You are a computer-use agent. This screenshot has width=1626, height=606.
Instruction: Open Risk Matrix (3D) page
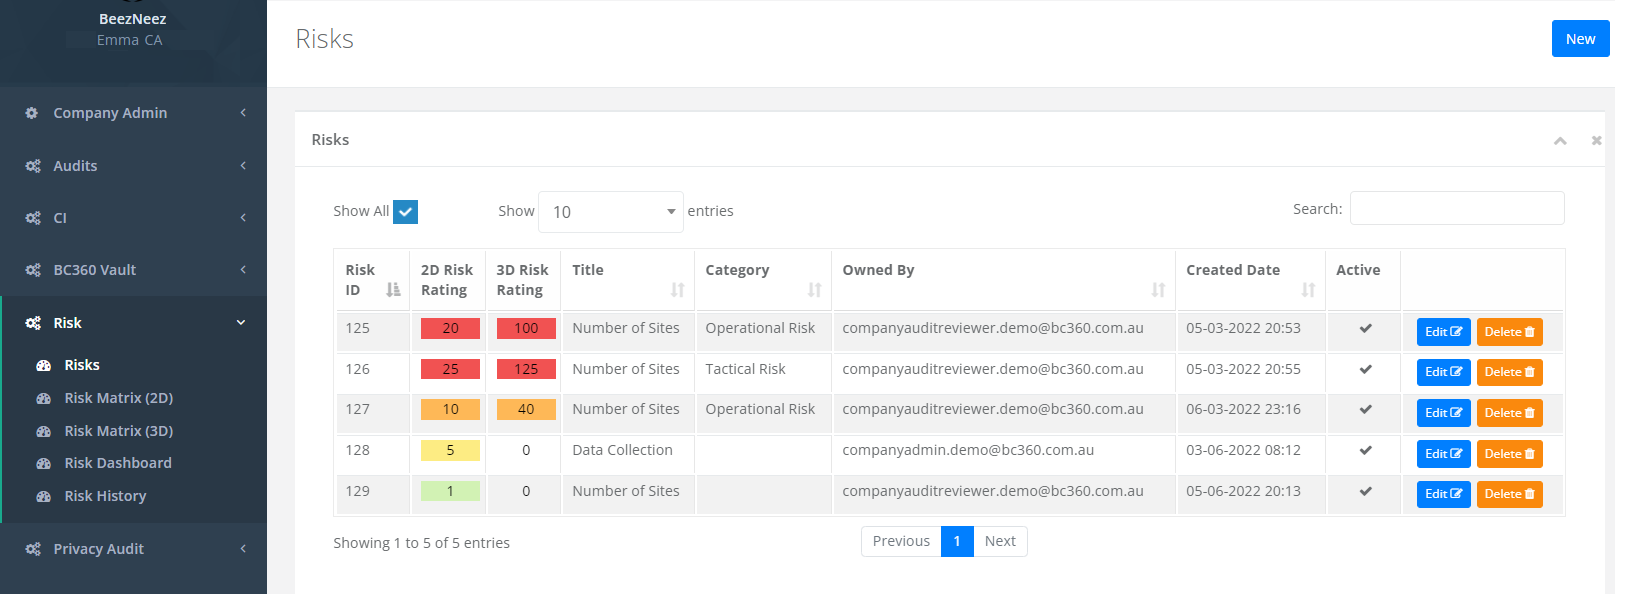[119, 431]
